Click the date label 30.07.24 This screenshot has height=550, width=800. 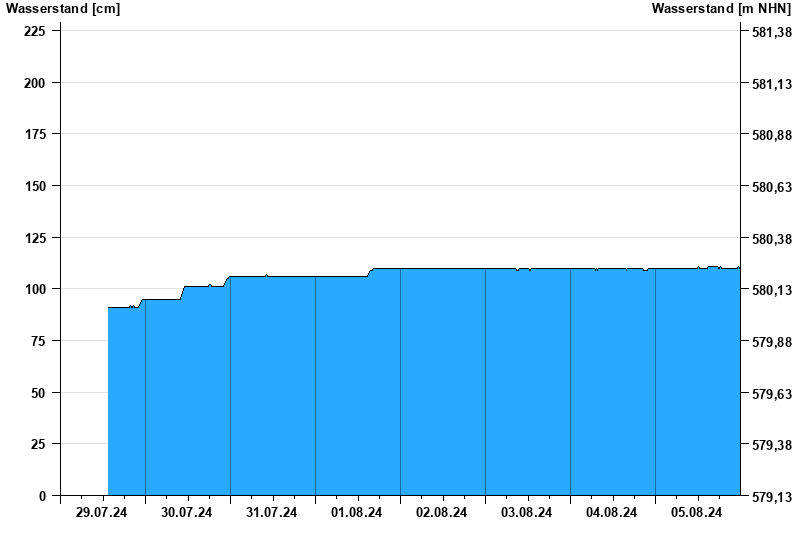(187, 513)
